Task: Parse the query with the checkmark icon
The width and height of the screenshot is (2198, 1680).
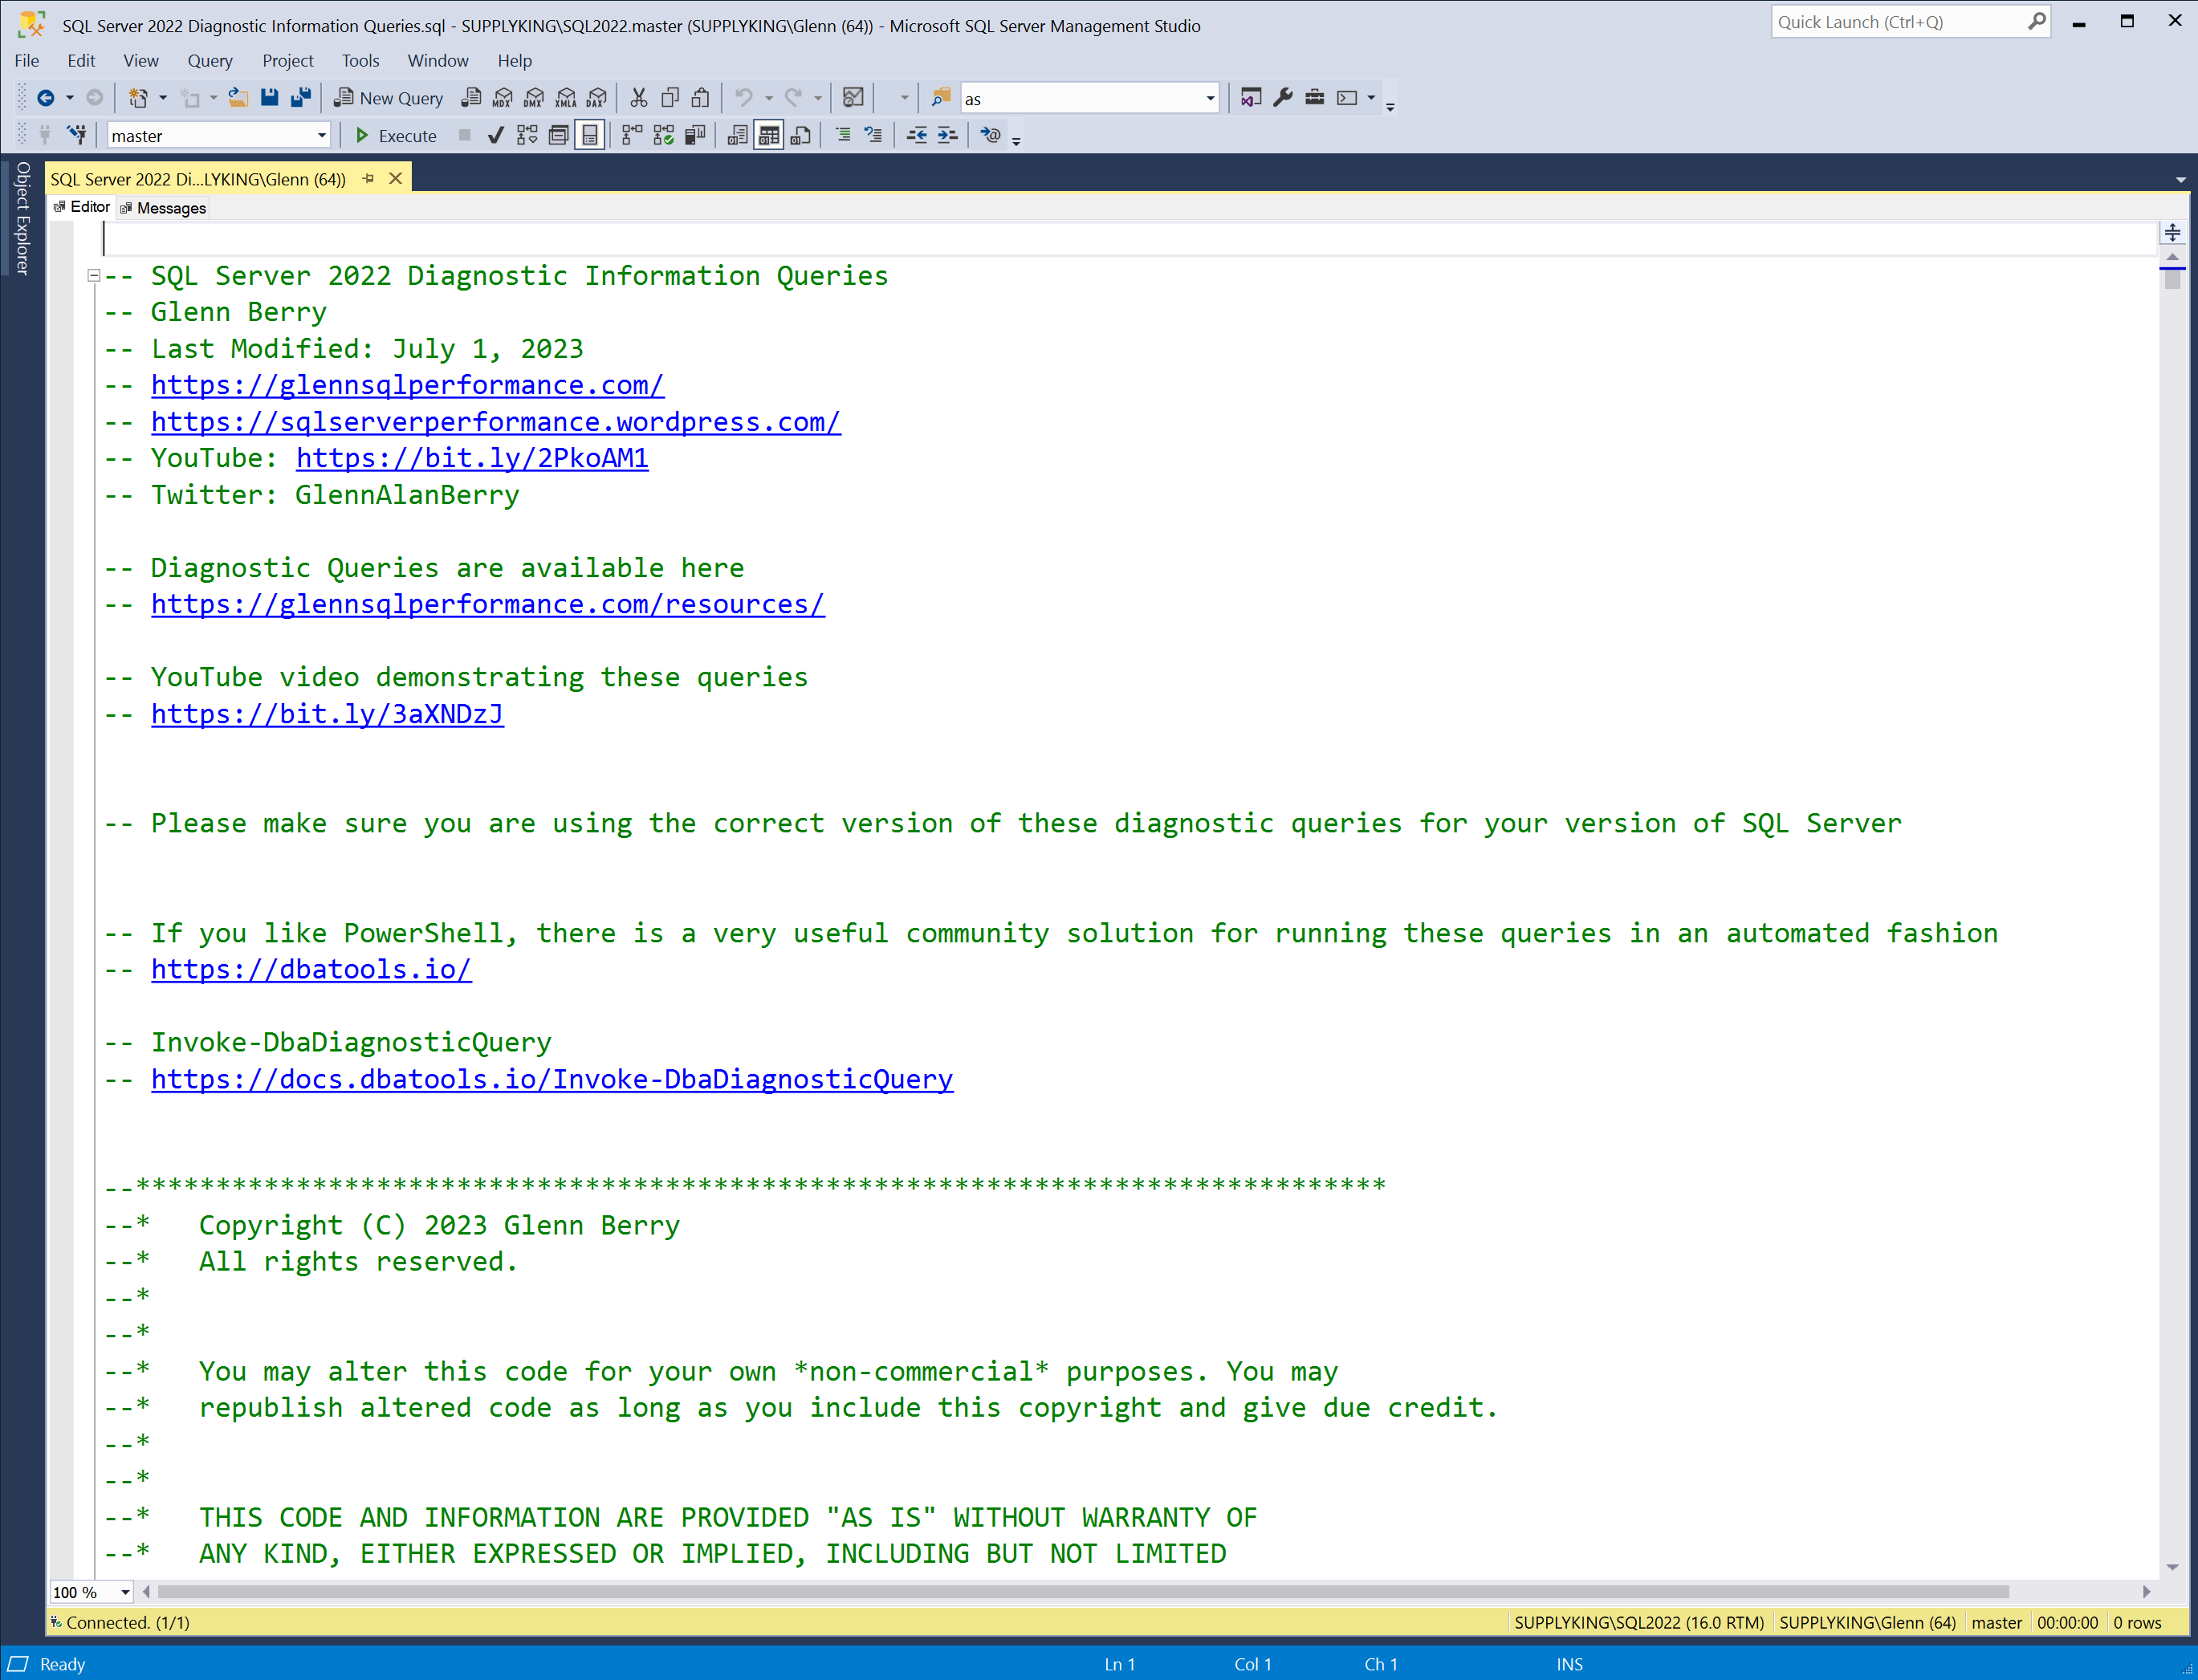Action: [495, 135]
